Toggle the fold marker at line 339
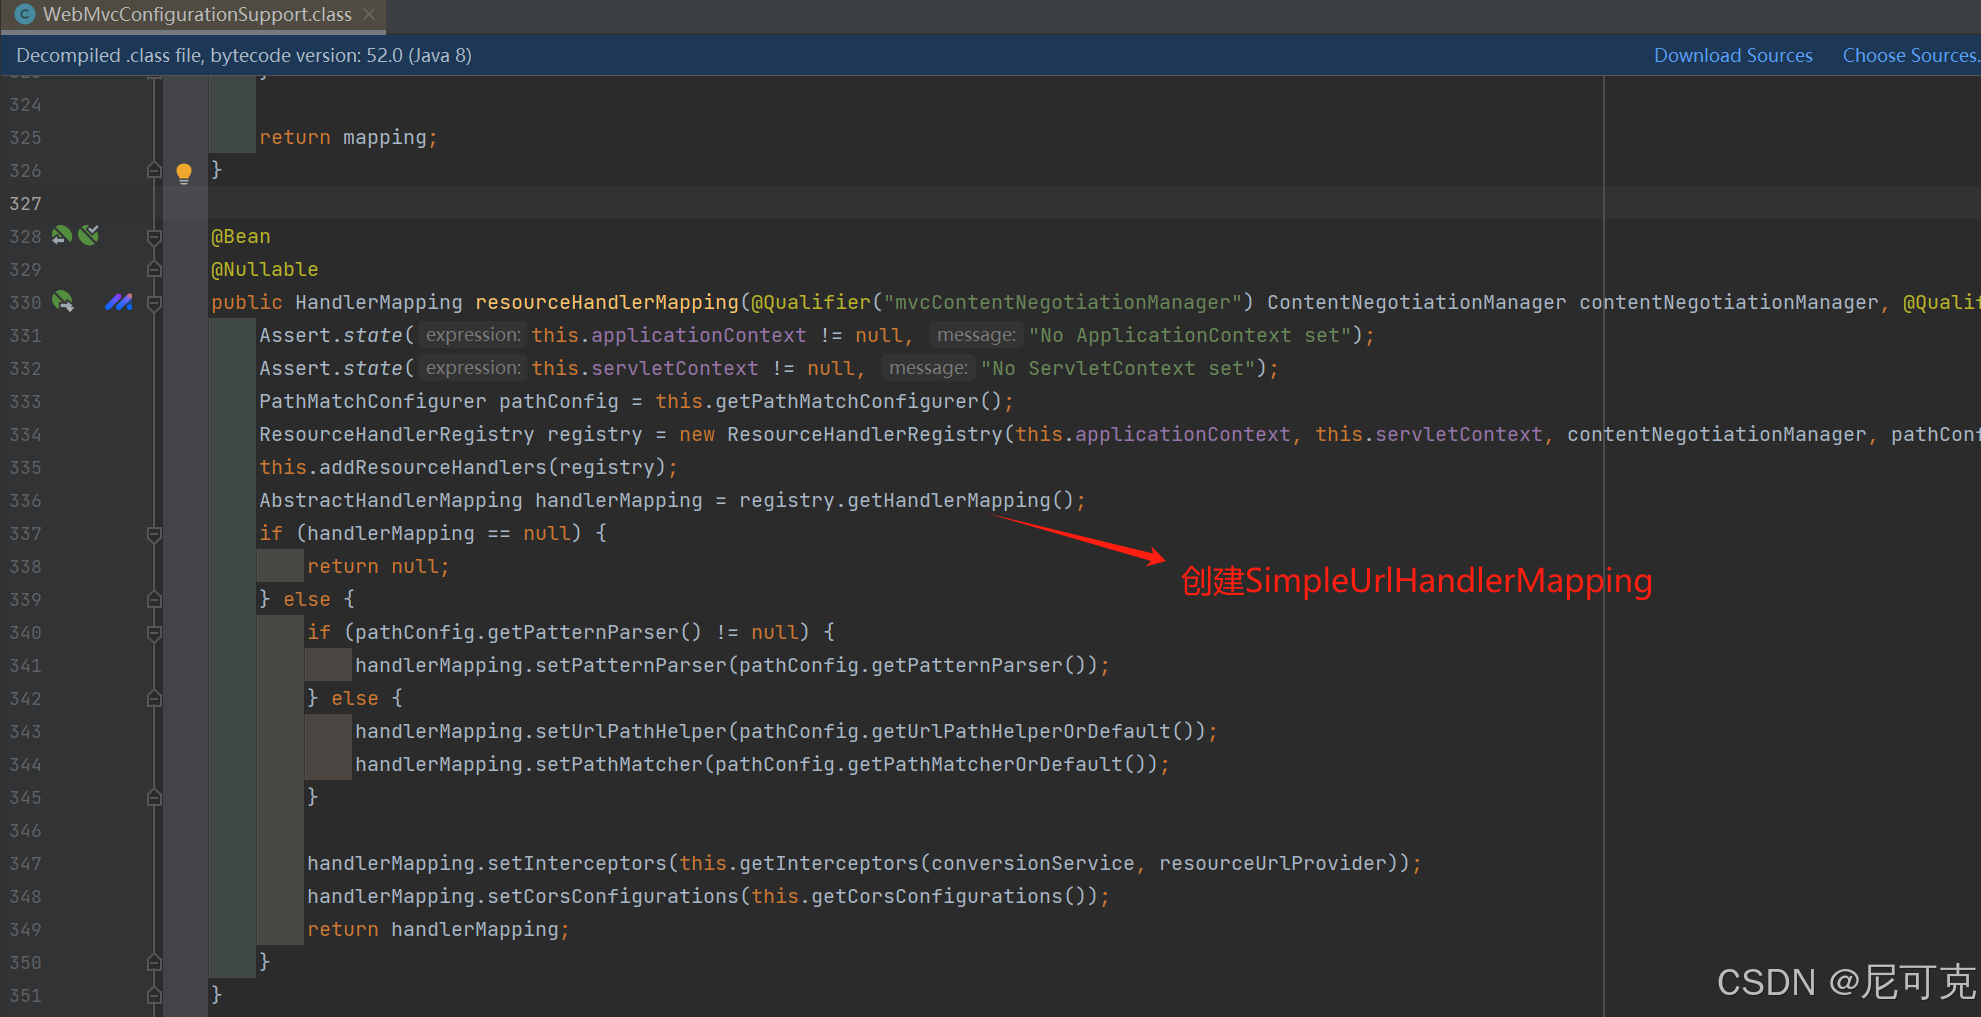The height and width of the screenshot is (1017, 1981). 154,599
